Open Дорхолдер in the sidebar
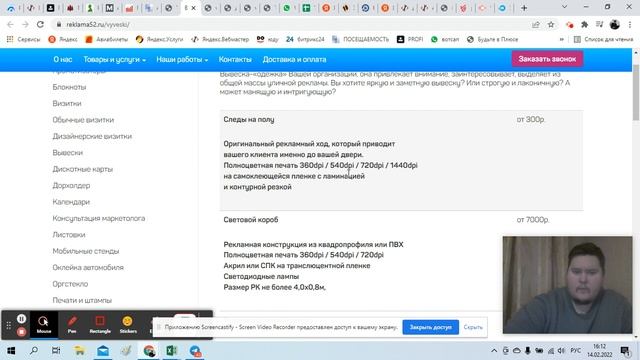Image resolution: width=640 pixels, height=360 pixels. (x=71, y=185)
